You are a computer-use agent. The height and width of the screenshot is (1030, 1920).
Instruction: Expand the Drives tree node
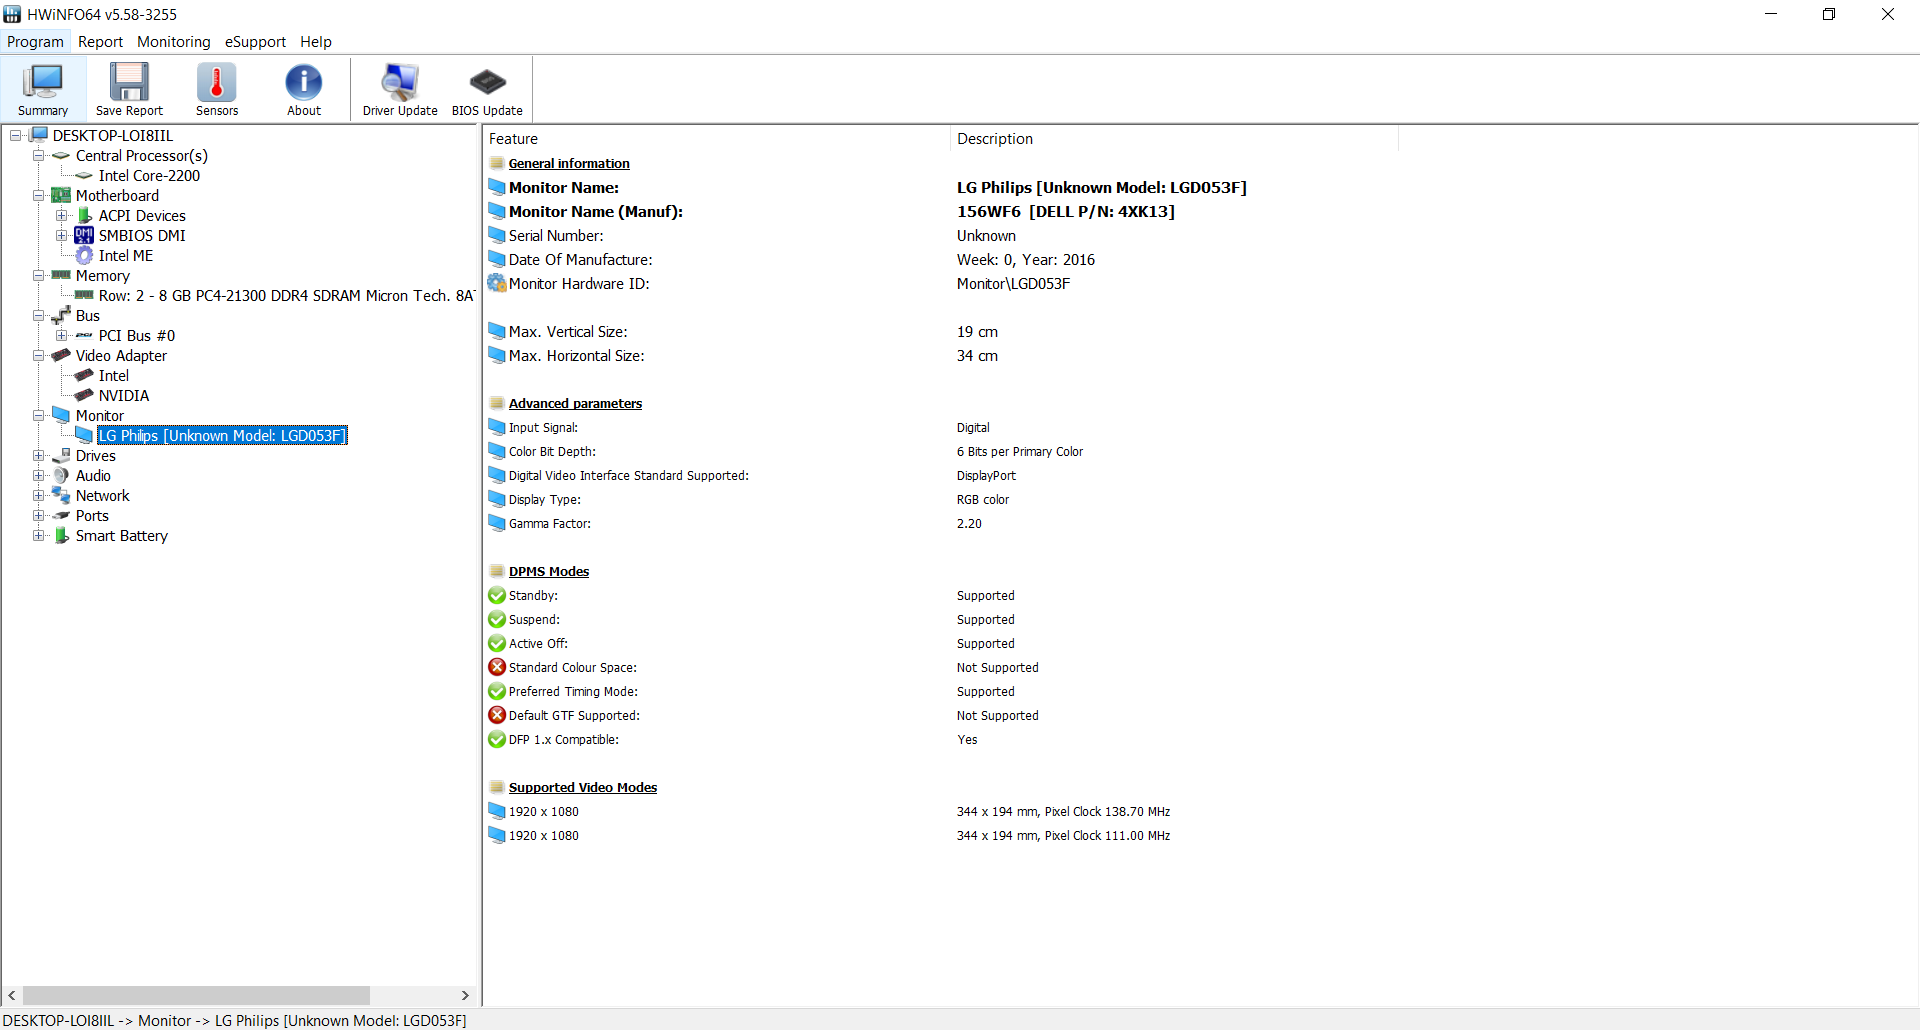pyautogui.click(x=38, y=455)
